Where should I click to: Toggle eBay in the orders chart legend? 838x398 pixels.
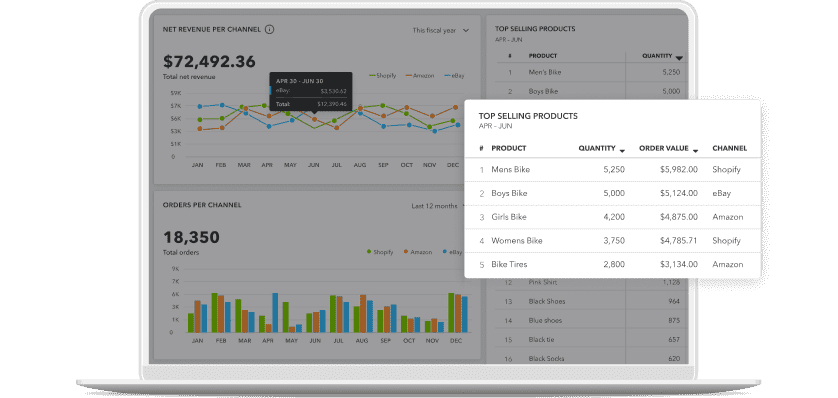tap(452, 252)
